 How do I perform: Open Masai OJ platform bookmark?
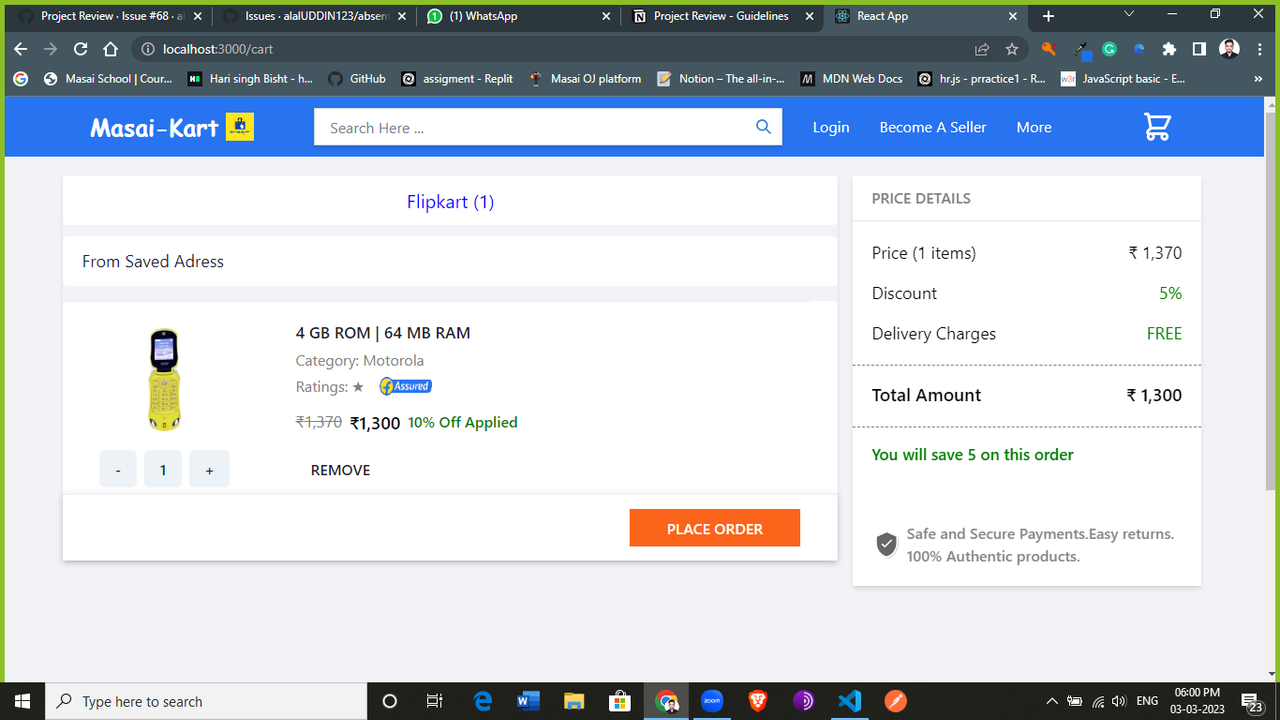pyautogui.click(x=585, y=78)
